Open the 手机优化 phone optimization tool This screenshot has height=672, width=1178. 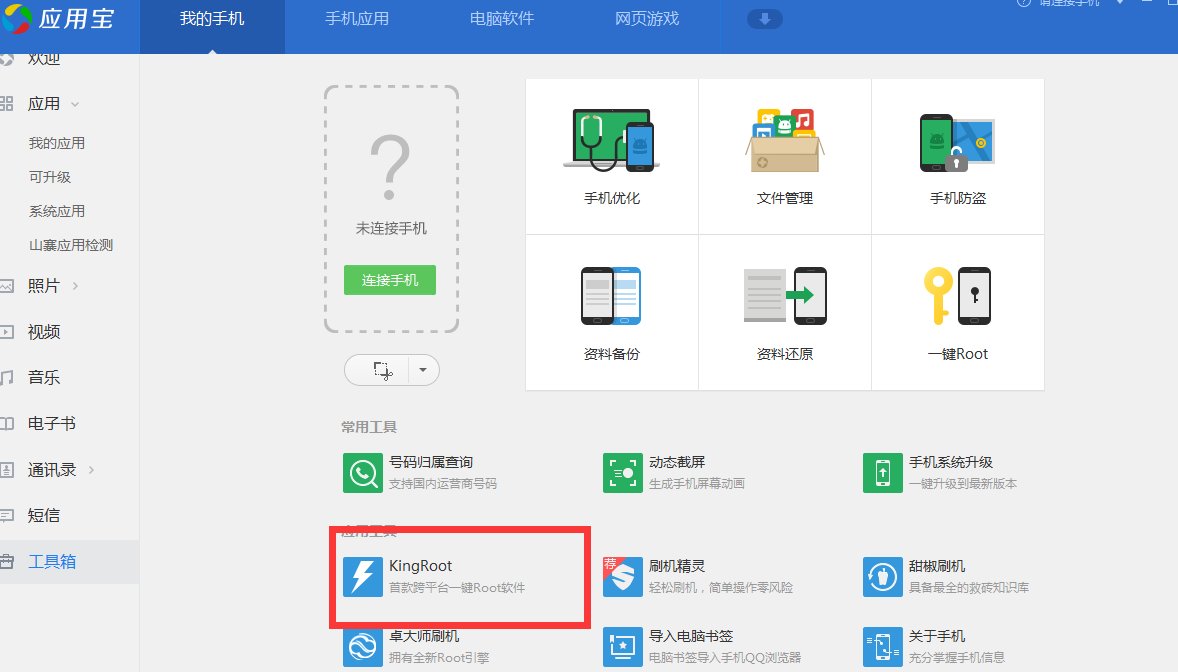pyautogui.click(x=610, y=155)
